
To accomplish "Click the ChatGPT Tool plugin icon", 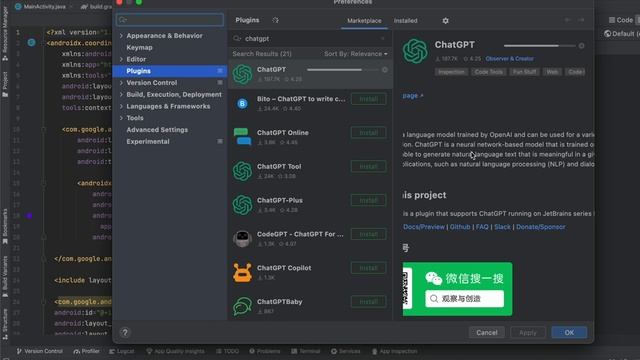I will click(x=242, y=171).
